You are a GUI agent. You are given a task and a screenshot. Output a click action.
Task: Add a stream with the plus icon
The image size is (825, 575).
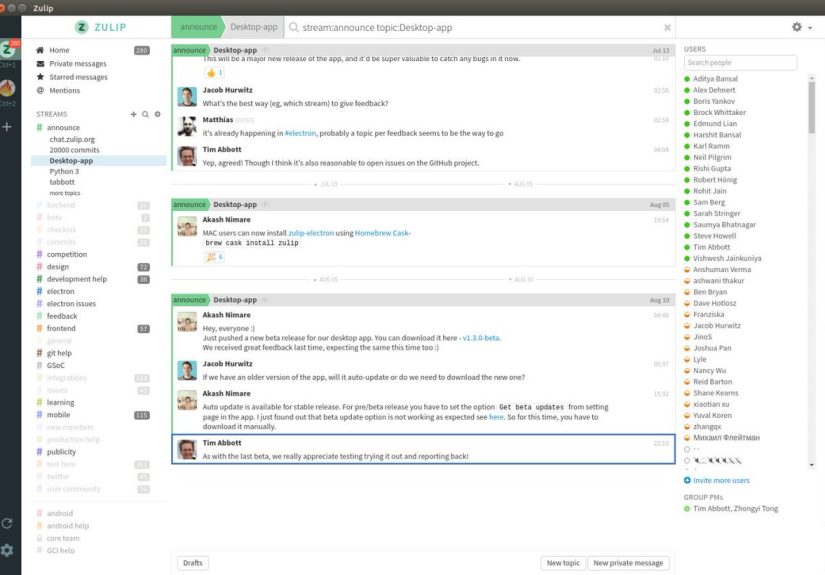(x=134, y=114)
